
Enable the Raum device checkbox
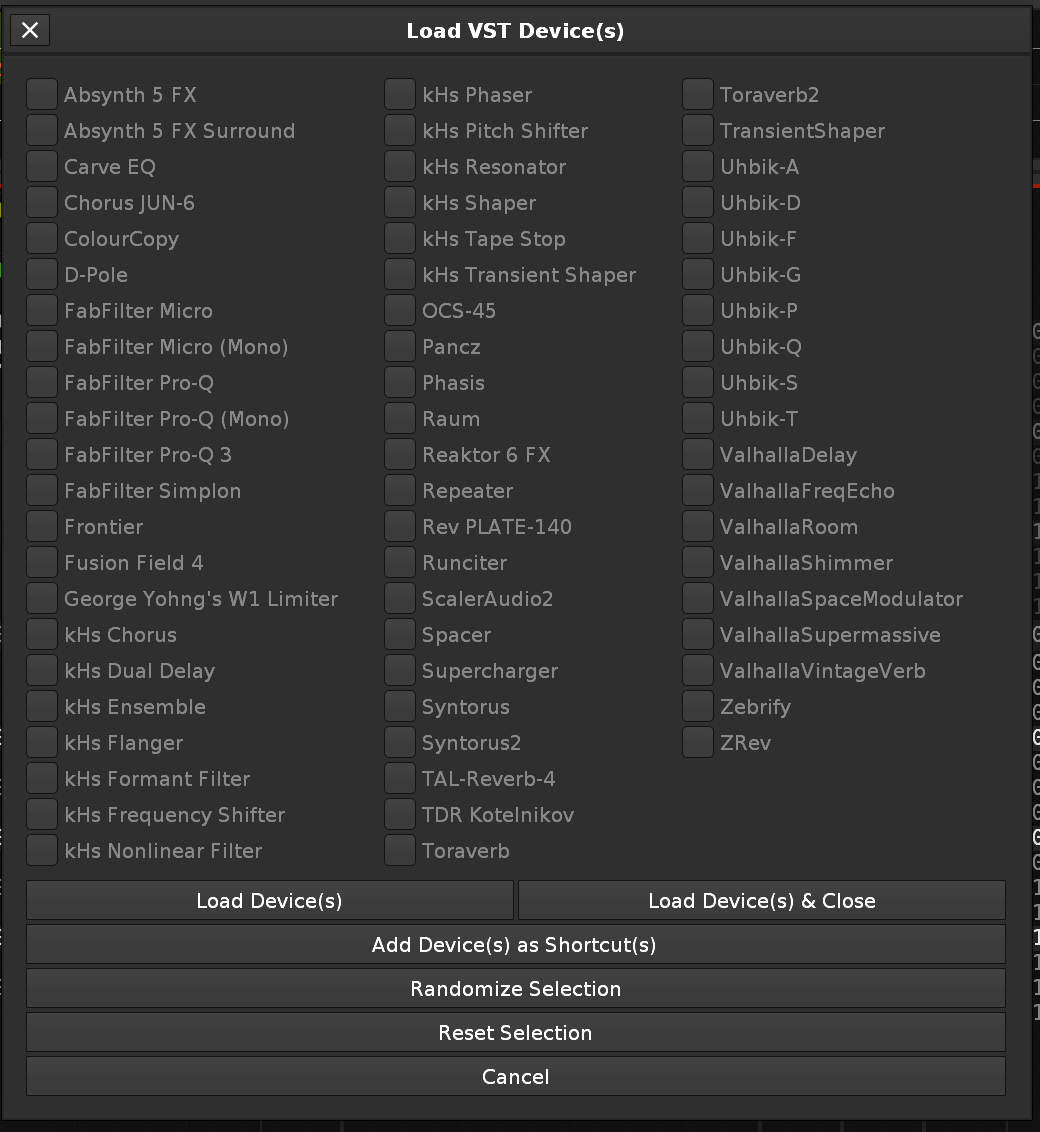tap(400, 419)
